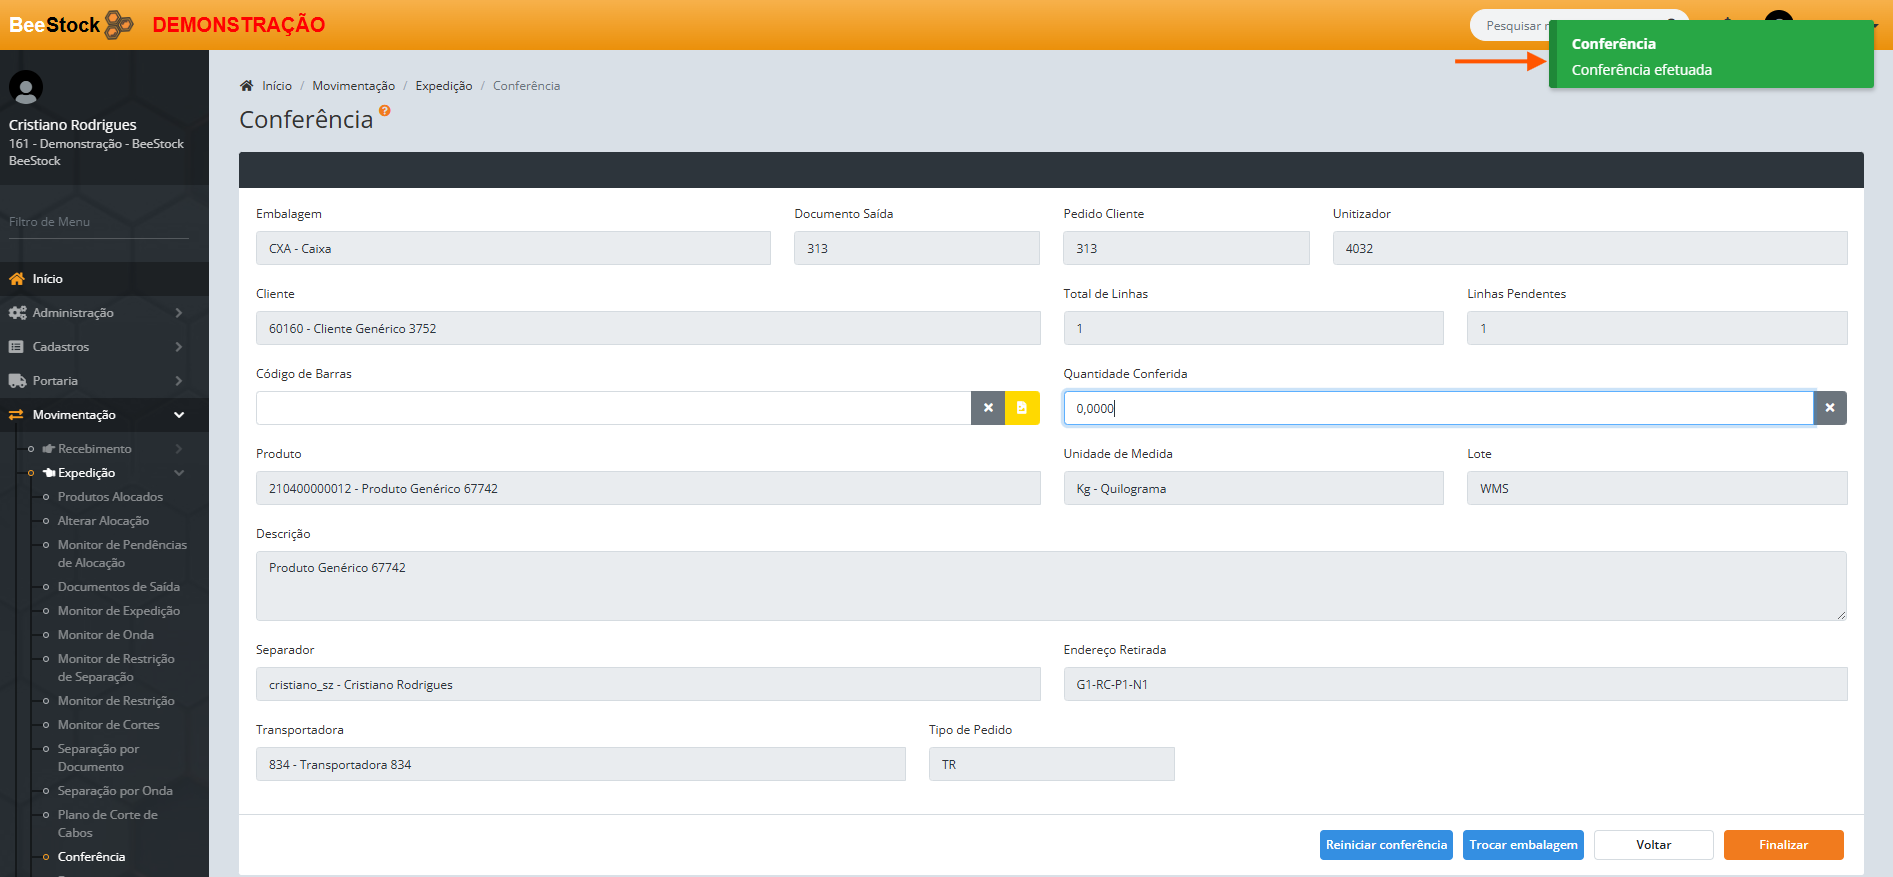Expand the Administração menu chevron

[179, 313]
